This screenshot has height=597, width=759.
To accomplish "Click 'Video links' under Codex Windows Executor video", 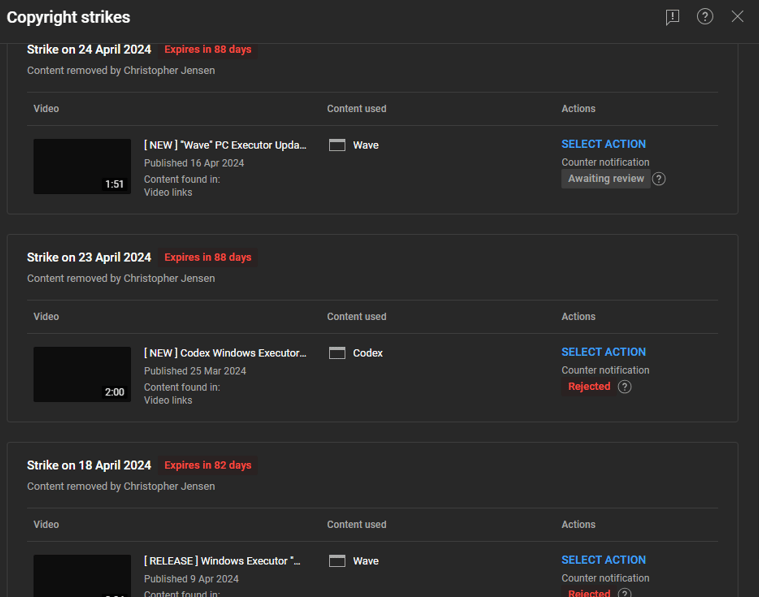I will click(168, 400).
